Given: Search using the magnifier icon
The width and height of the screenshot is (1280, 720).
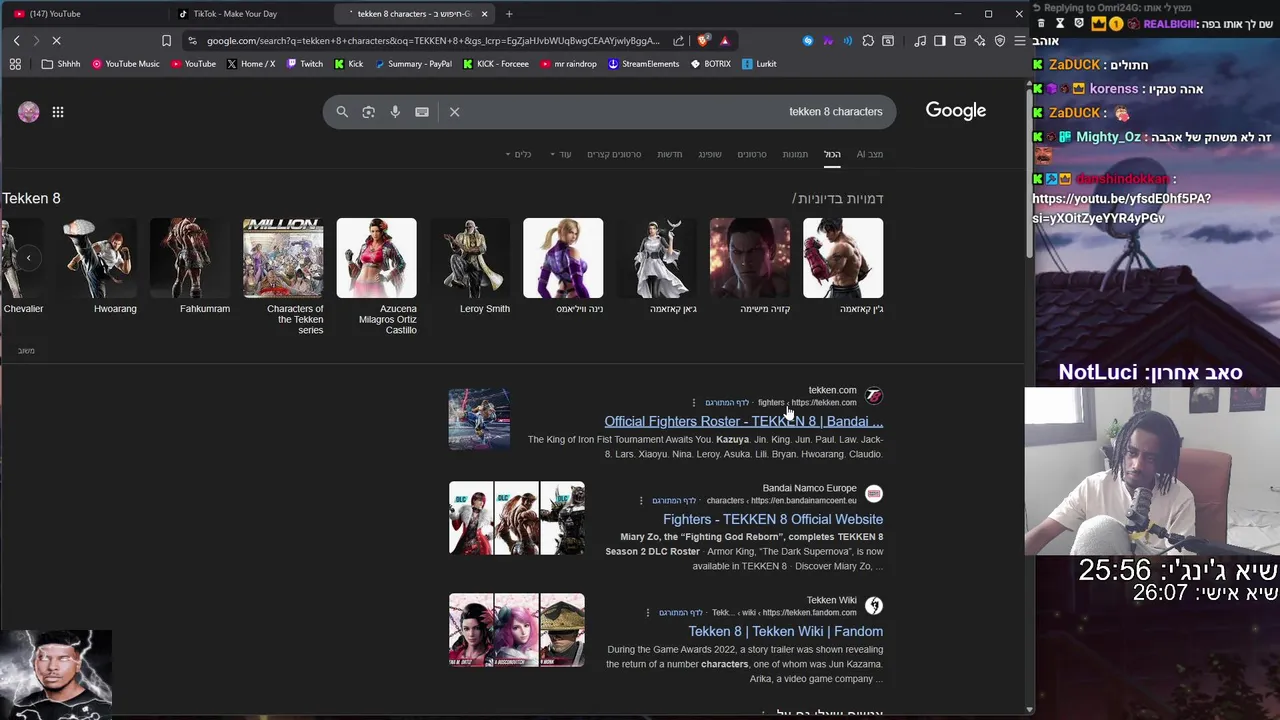Looking at the screenshot, I should 342,112.
